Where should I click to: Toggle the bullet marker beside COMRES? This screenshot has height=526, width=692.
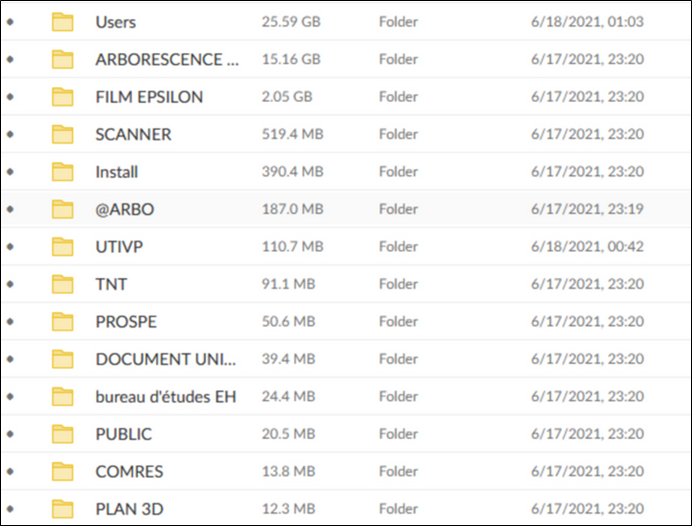point(11,472)
